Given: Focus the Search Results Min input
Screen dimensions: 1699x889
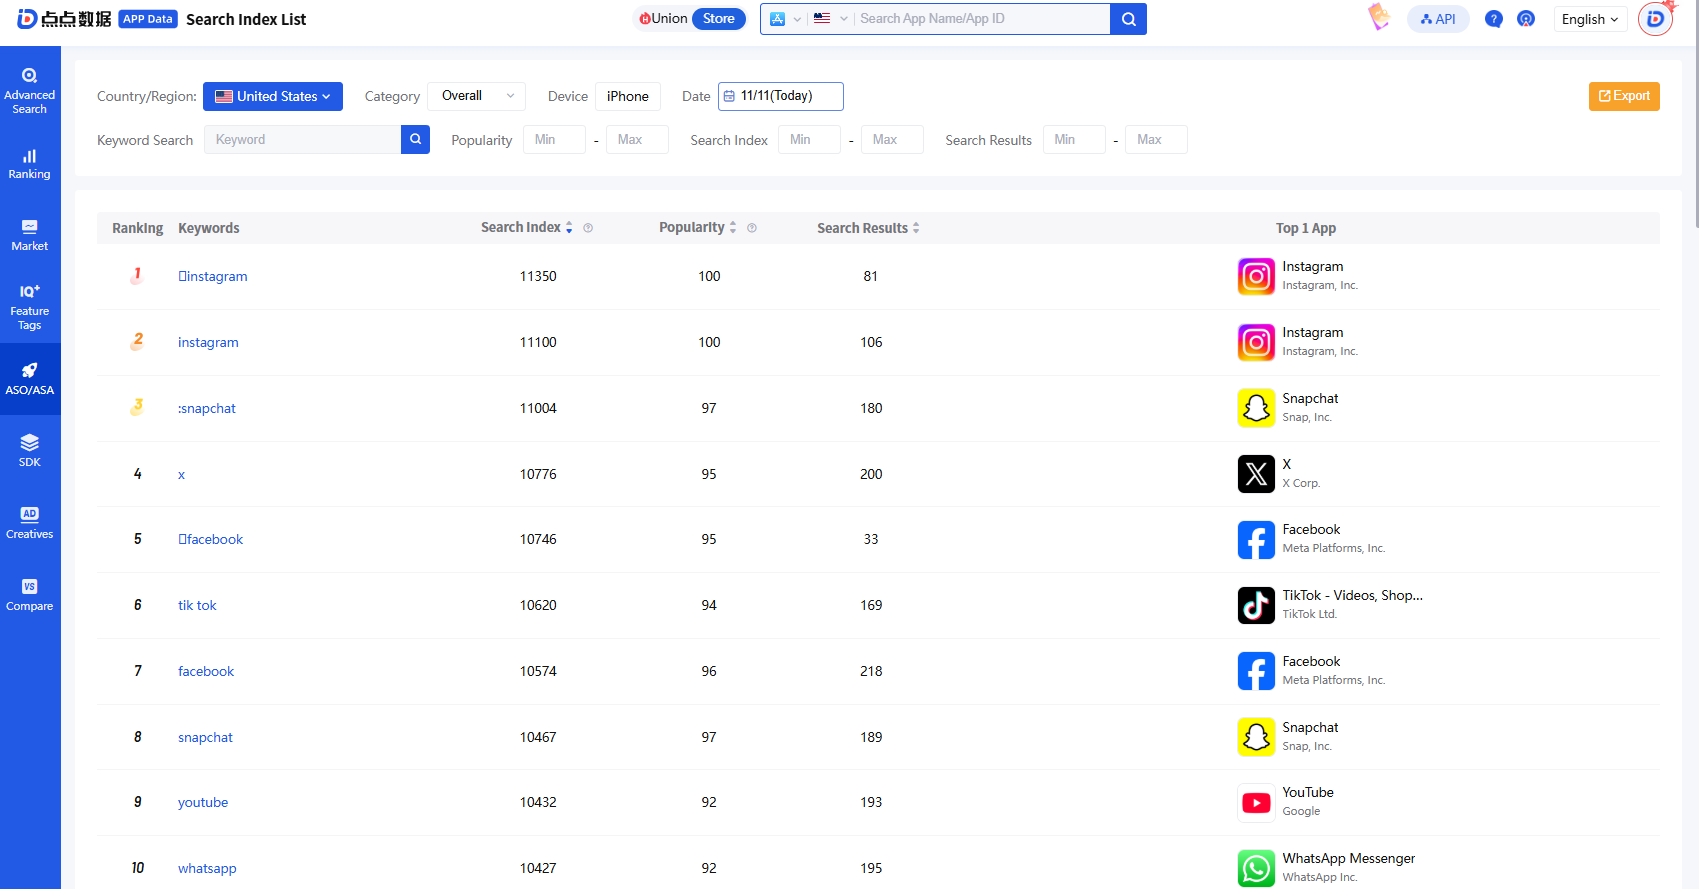Looking at the screenshot, I should tap(1074, 140).
